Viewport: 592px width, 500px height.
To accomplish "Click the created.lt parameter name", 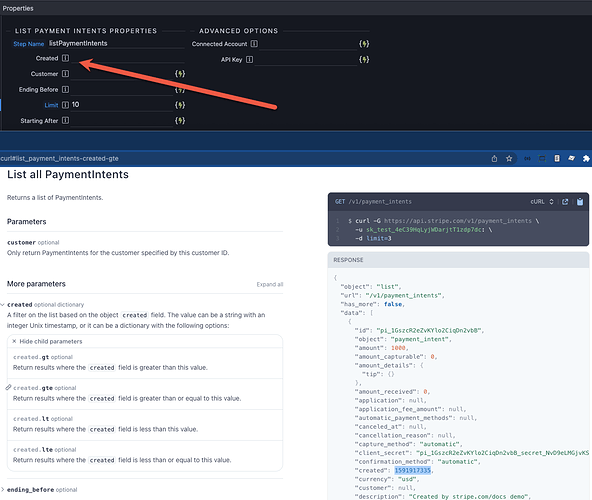I will tap(31, 419).
